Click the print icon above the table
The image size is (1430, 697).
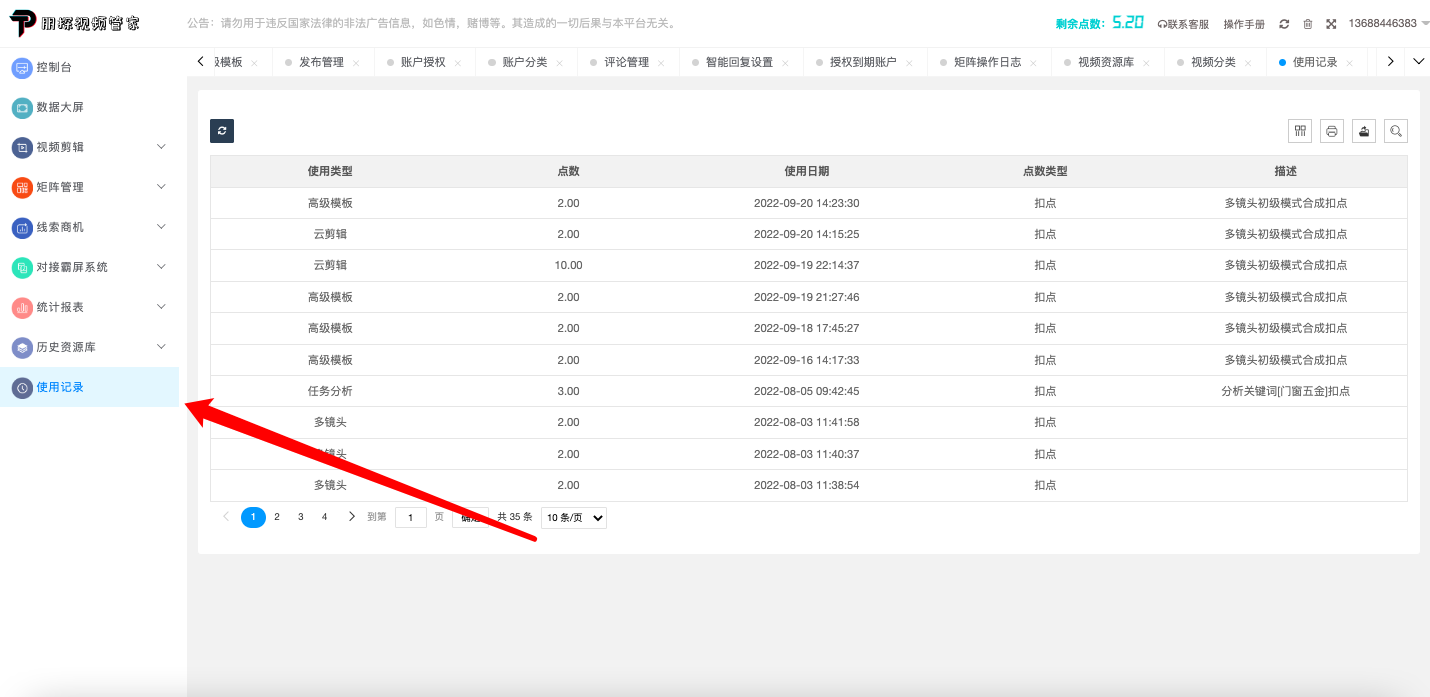click(1332, 130)
